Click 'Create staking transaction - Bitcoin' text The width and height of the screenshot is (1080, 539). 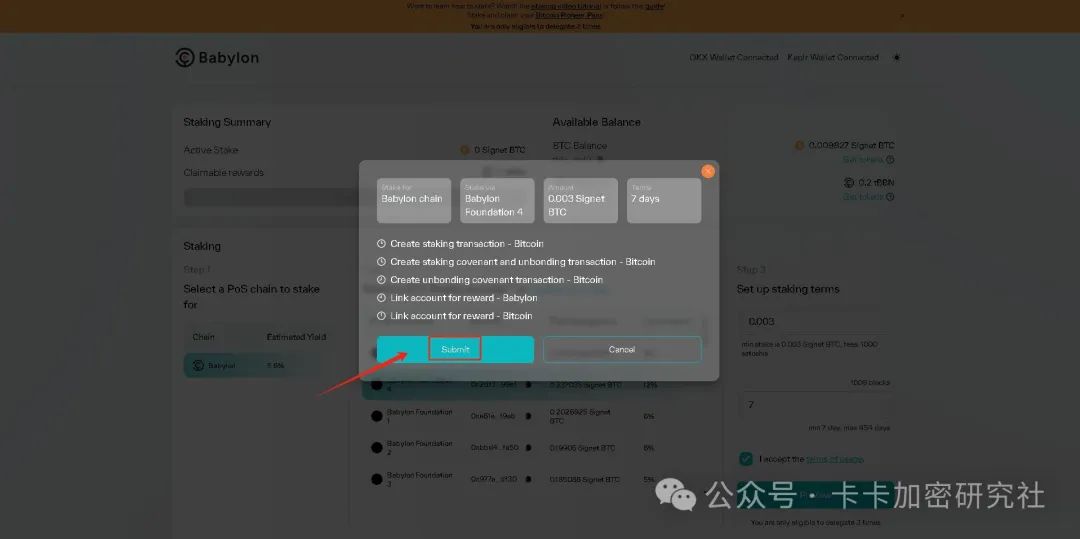[x=467, y=244]
